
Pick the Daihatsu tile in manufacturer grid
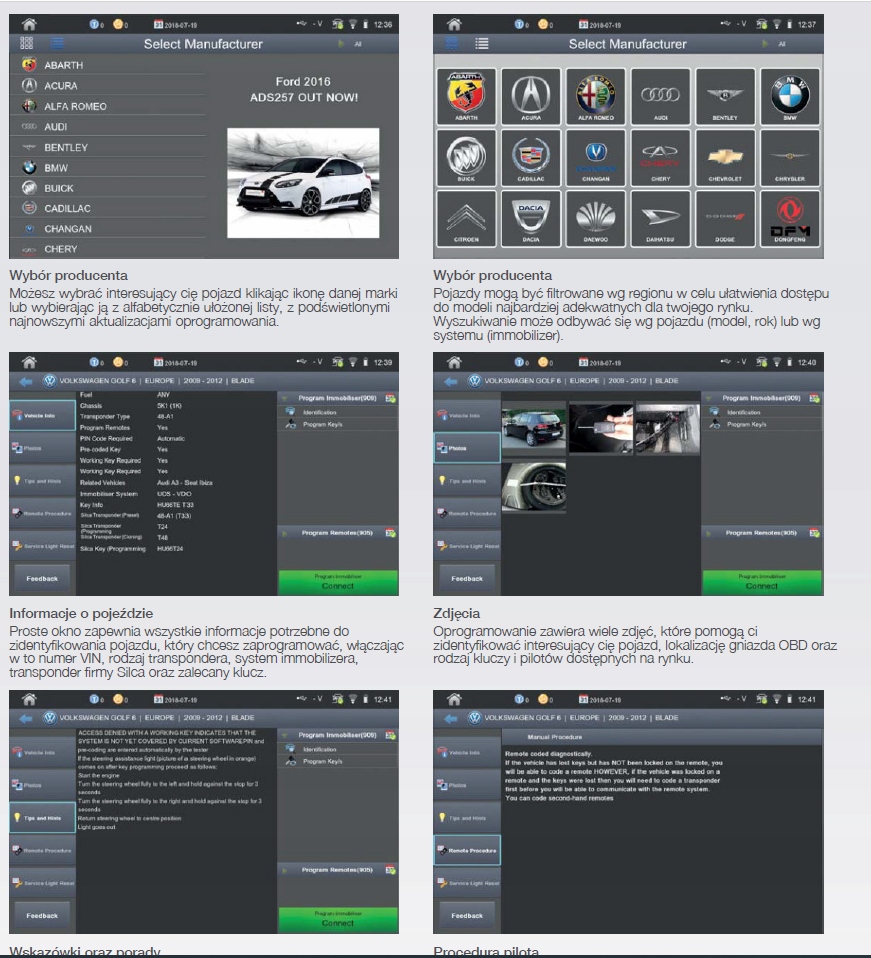click(660, 218)
